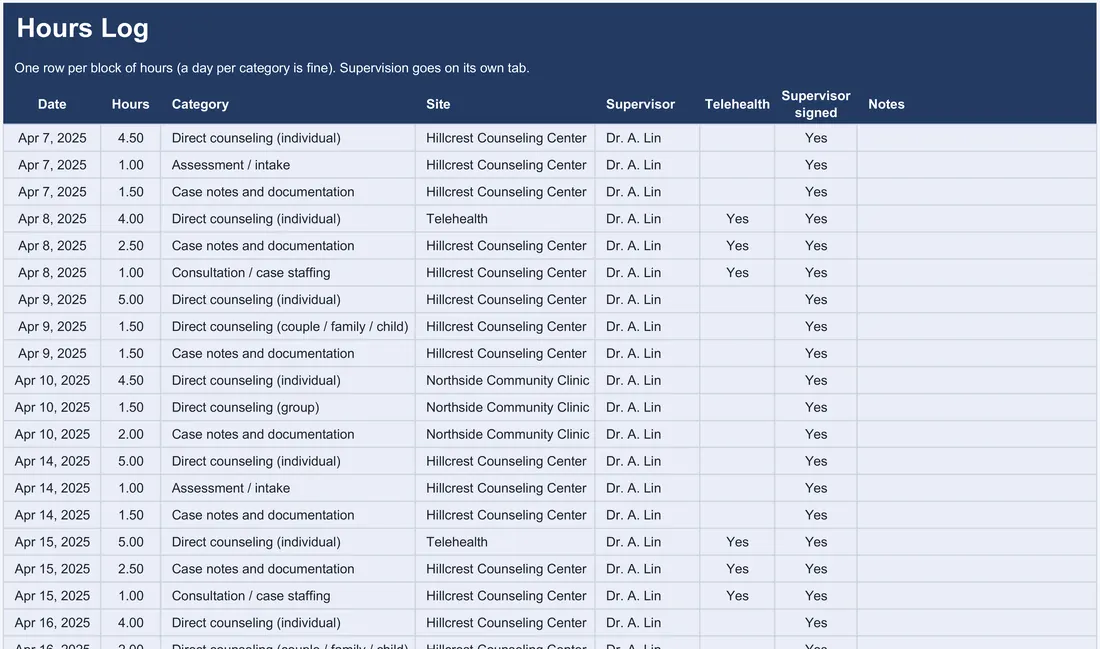
Task: Click the 2.00 hours cell on Apr 10, 2025
Action: click(x=130, y=434)
